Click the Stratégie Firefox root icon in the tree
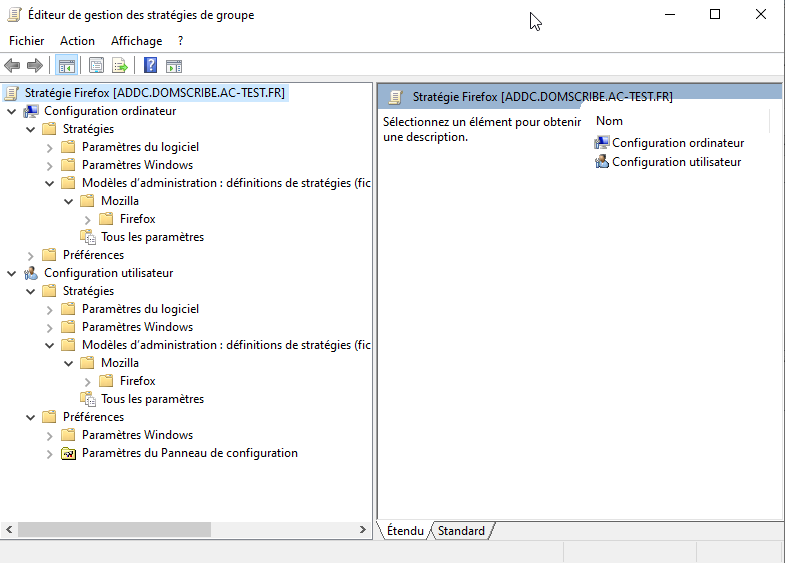Image resolution: width=785 pixels, height=563 pixels. [12, 93]
